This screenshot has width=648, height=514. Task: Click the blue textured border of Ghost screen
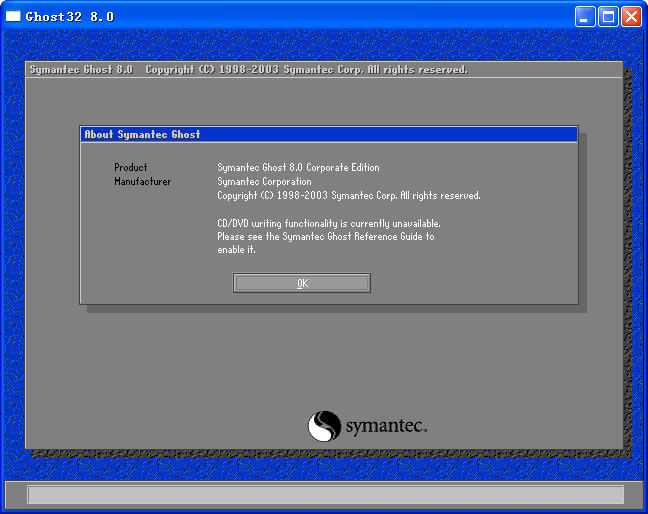[12, 250]
